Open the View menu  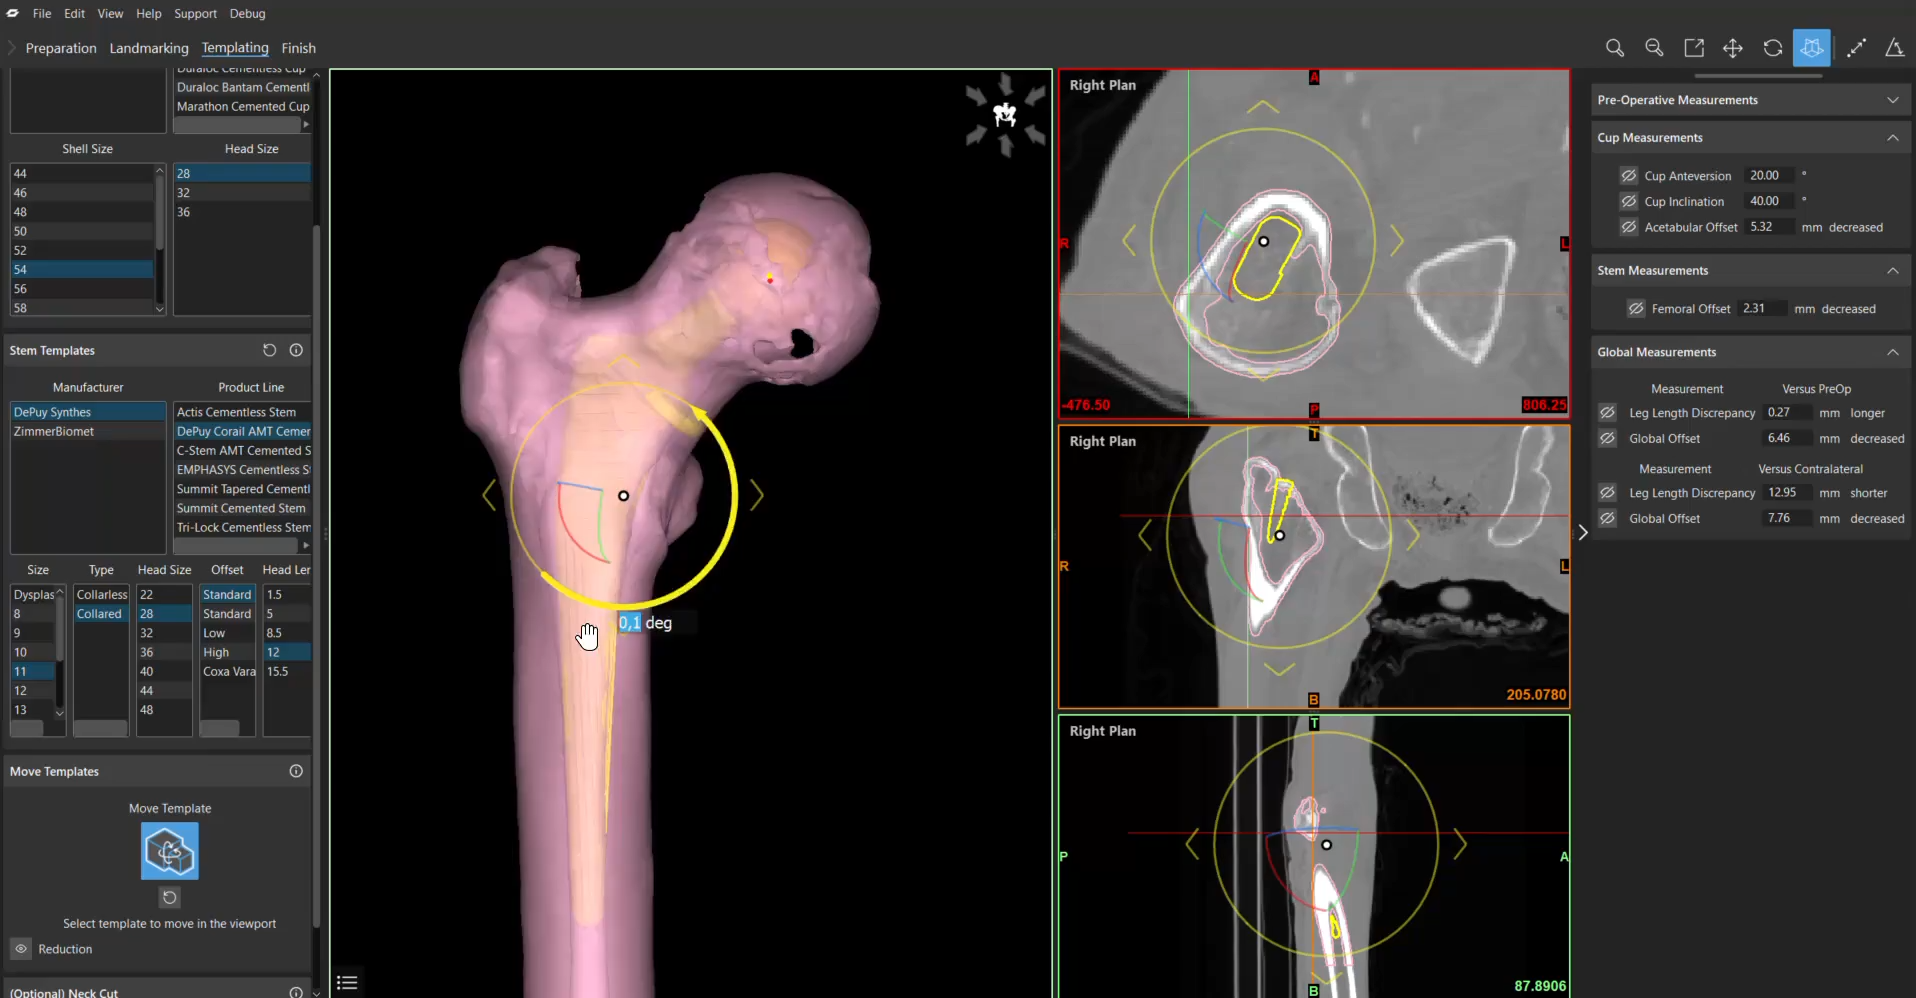pos(110,13)
